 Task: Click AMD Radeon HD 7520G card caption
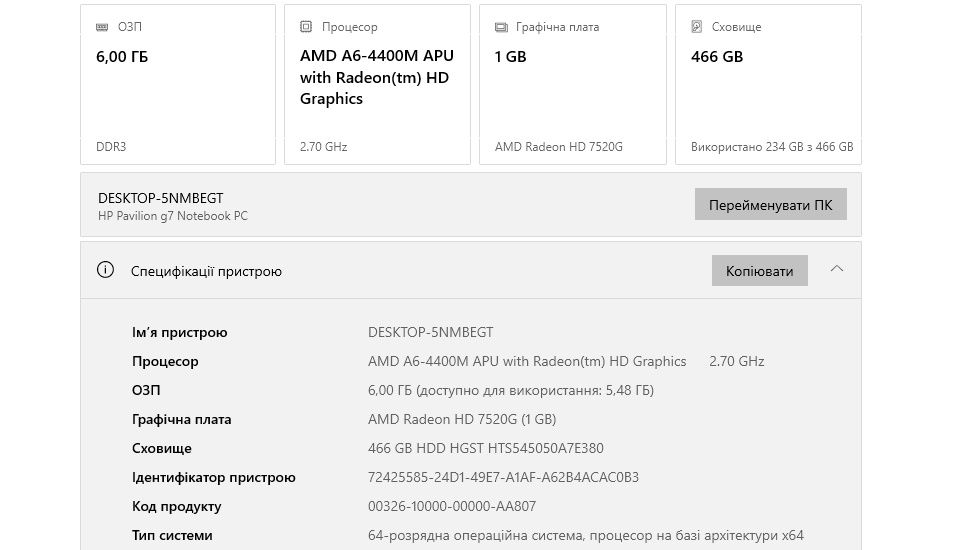[558, 147]
